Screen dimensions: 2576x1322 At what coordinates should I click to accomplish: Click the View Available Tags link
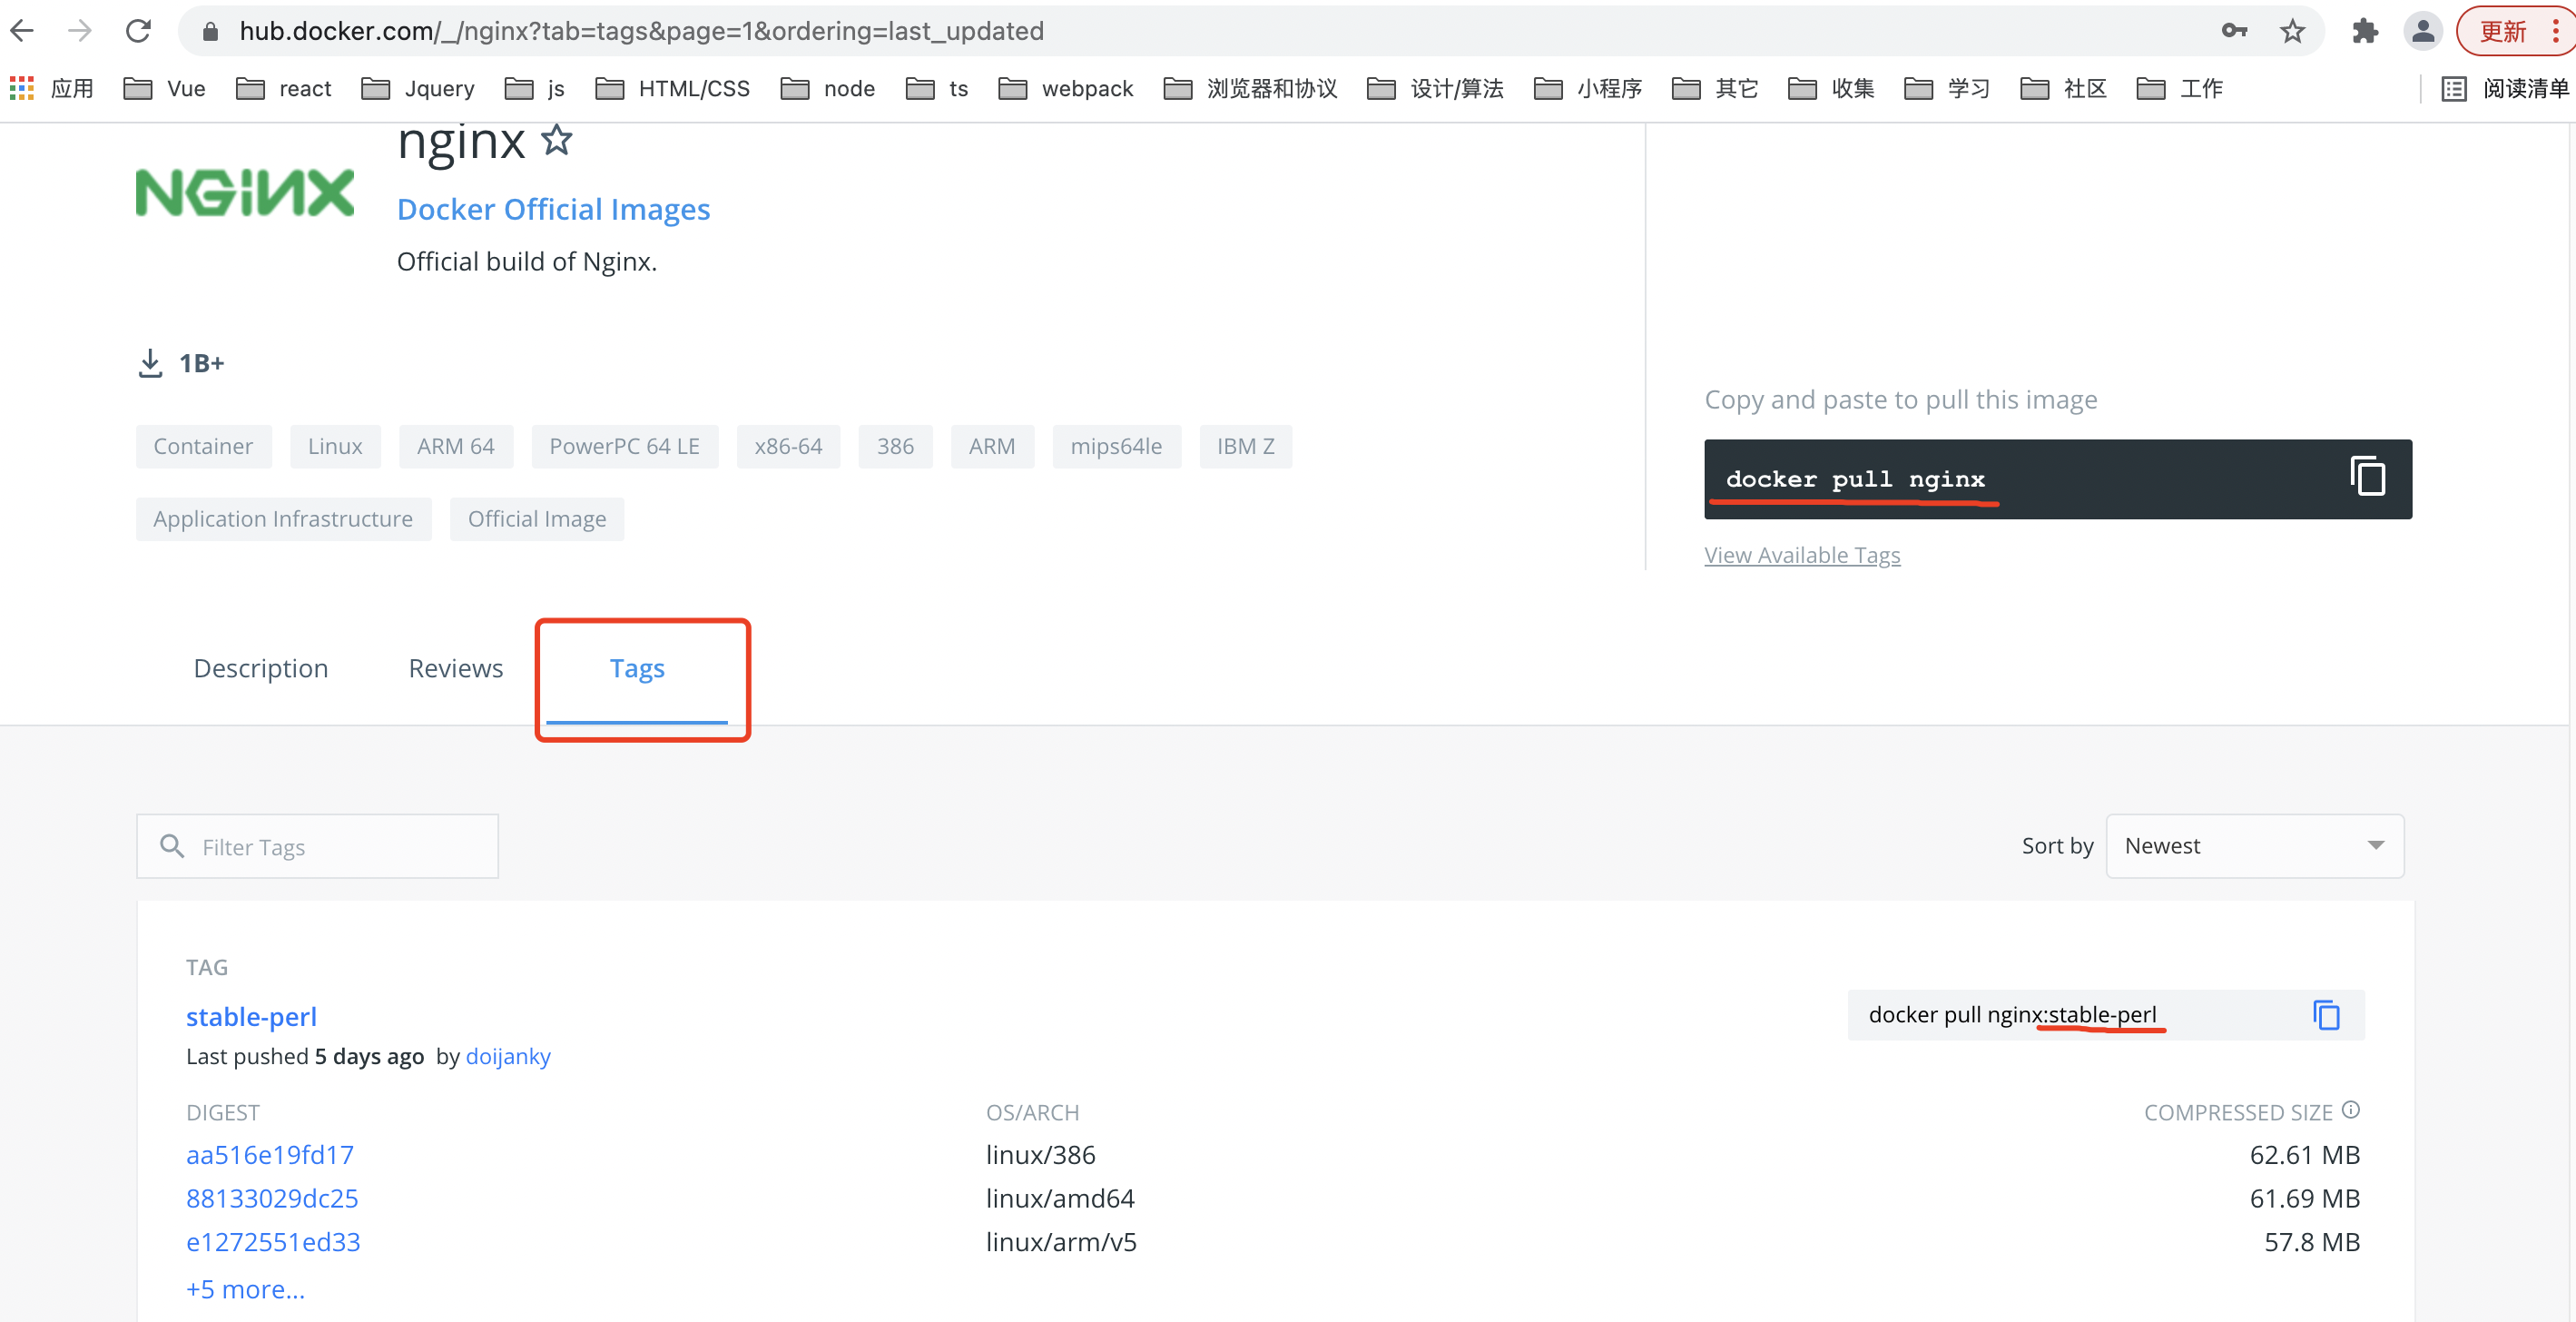[1803, 553]
